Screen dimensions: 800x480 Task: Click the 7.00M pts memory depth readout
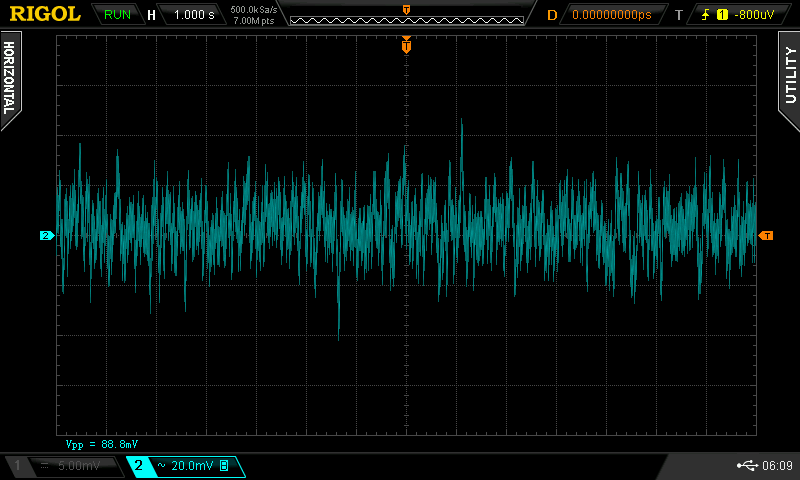pos(254,21)
